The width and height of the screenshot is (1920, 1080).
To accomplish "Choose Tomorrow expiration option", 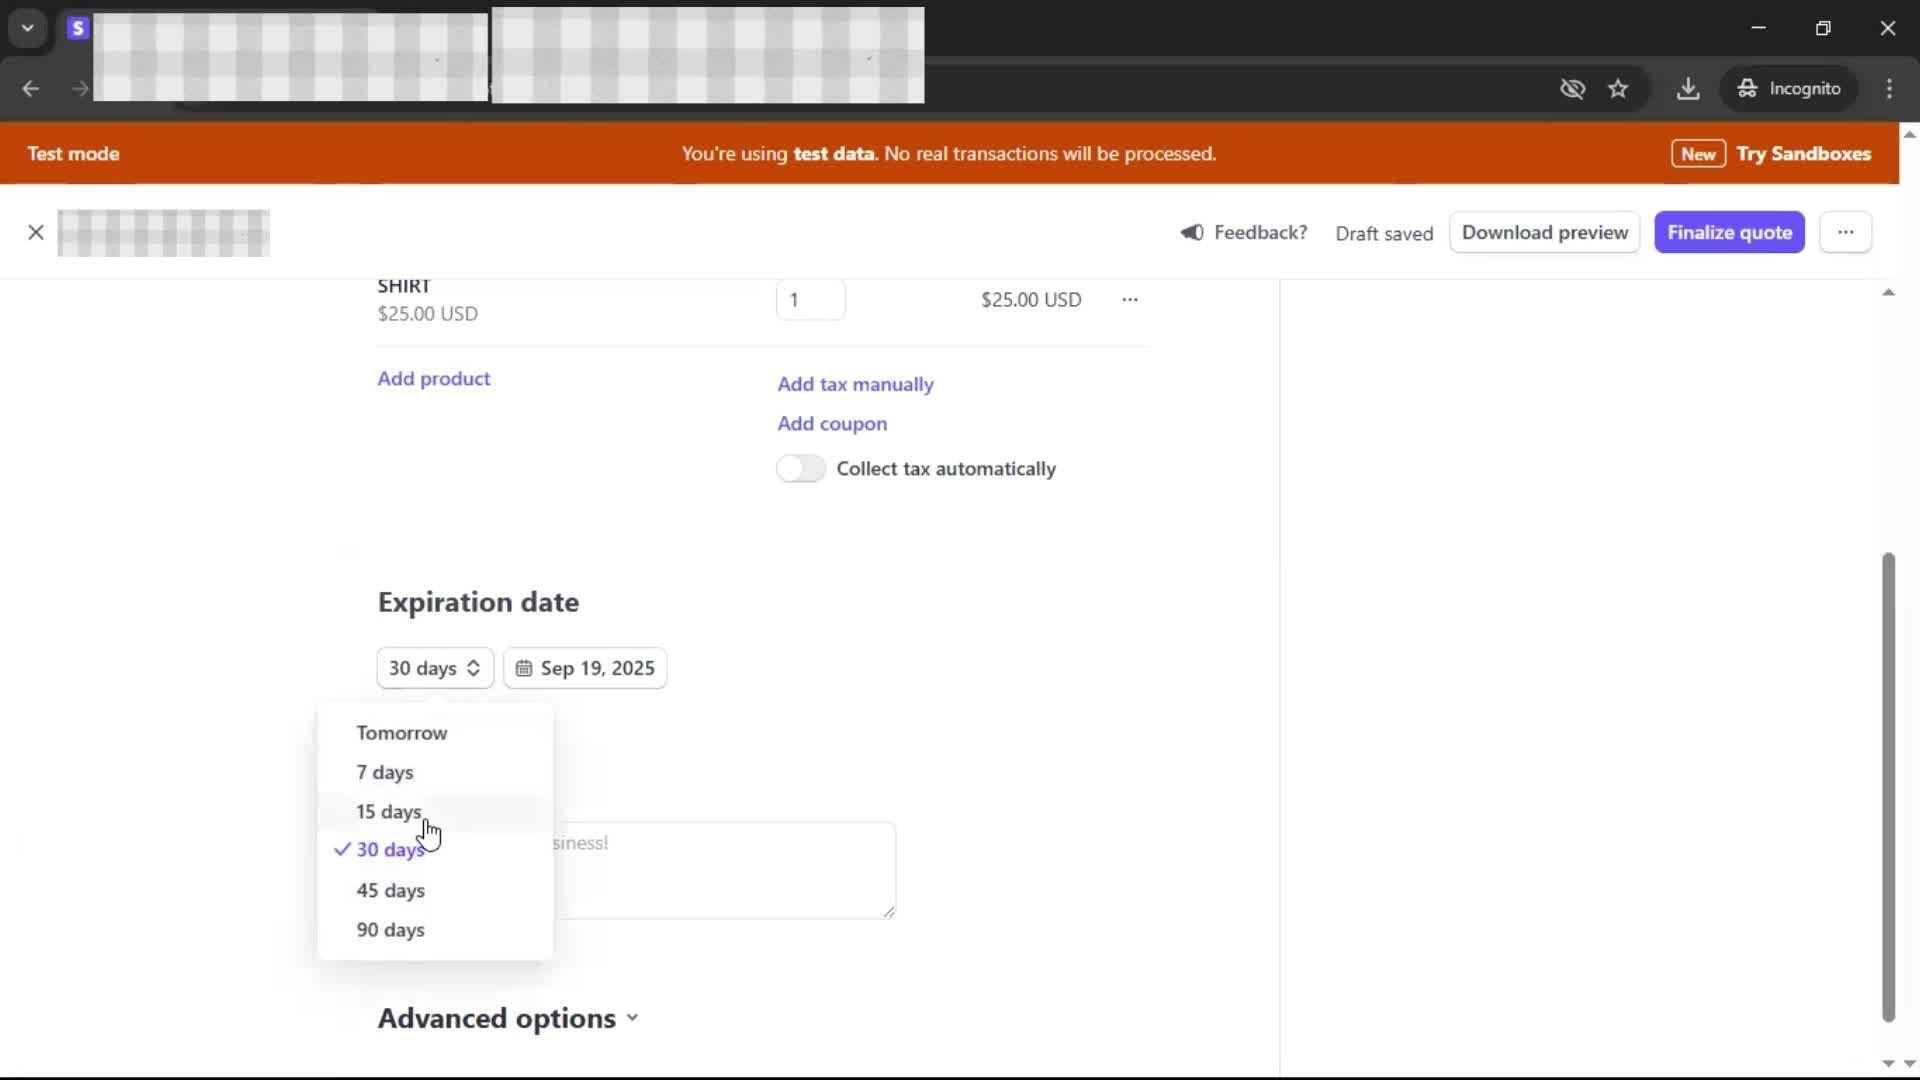I will tap(401, 733).
